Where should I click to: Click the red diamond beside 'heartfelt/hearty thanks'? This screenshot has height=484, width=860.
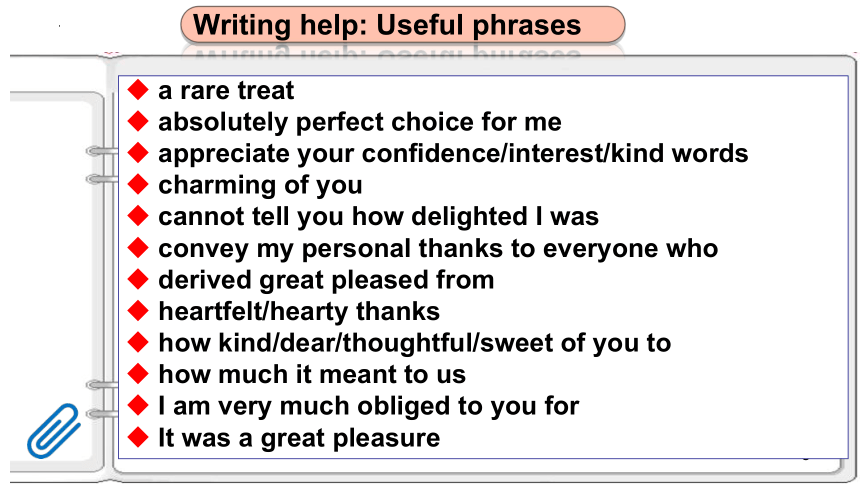(138, 311)
